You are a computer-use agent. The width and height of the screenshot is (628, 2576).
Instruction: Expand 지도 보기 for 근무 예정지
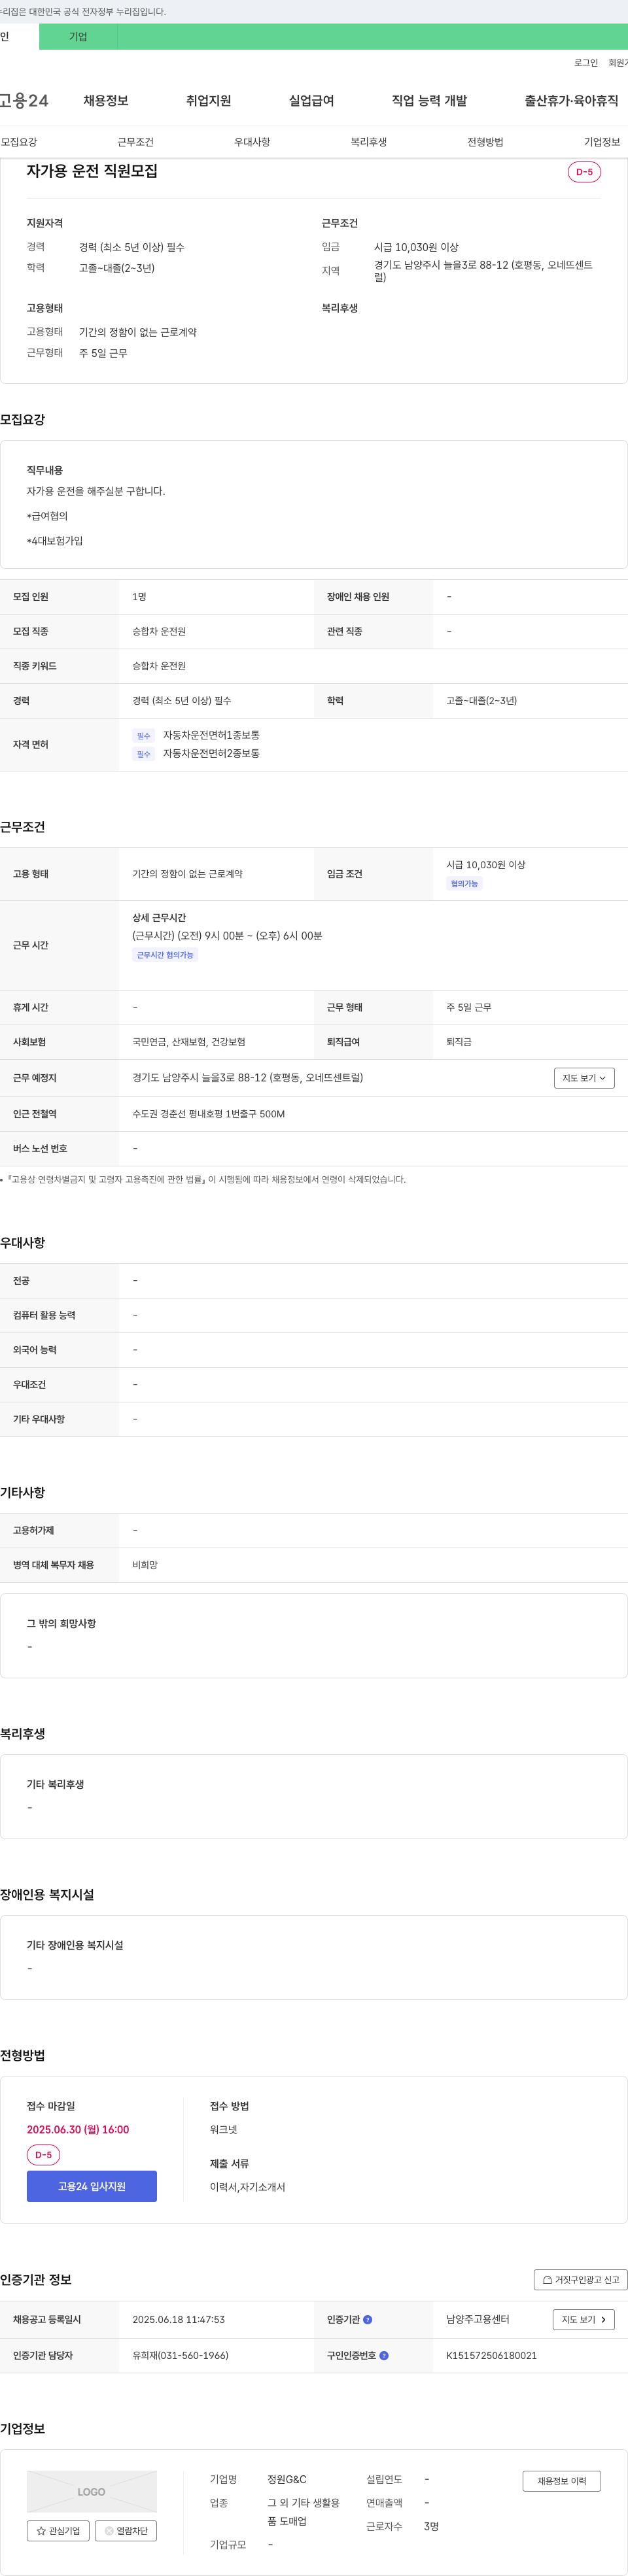click(584, 1077)
